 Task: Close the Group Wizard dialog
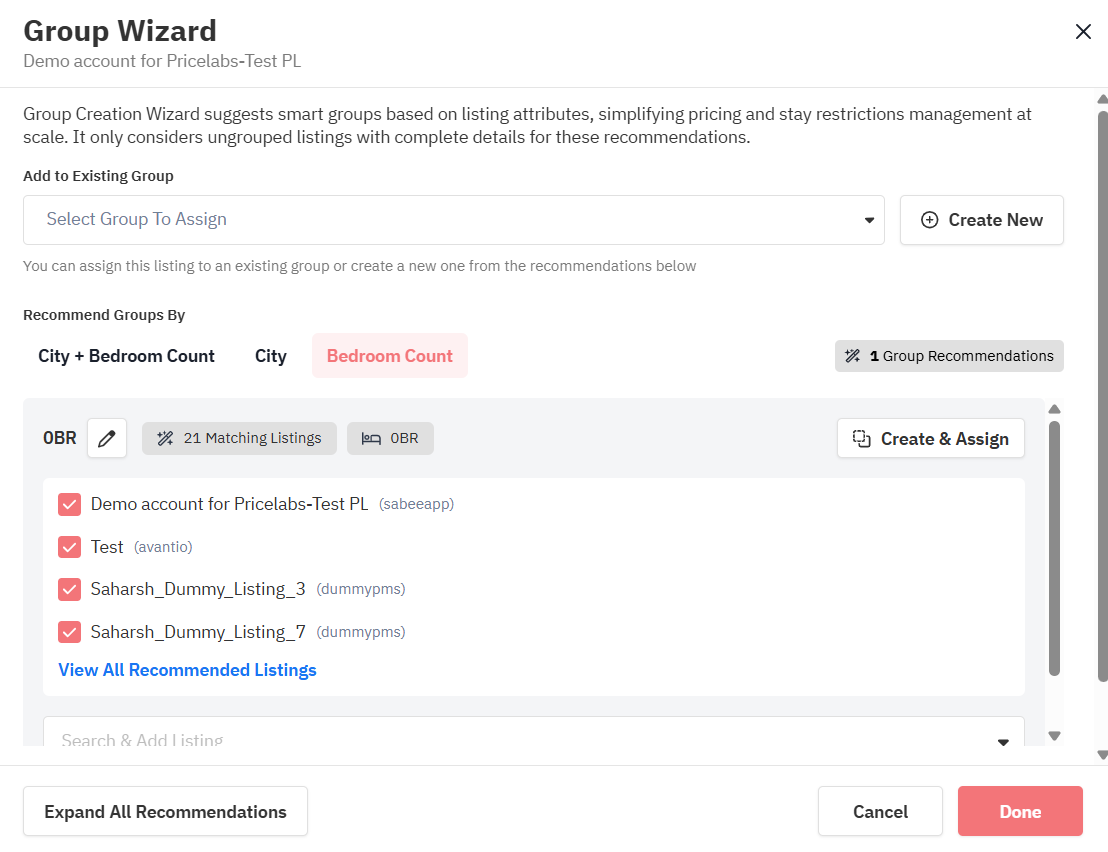(x=1083, y=32)
